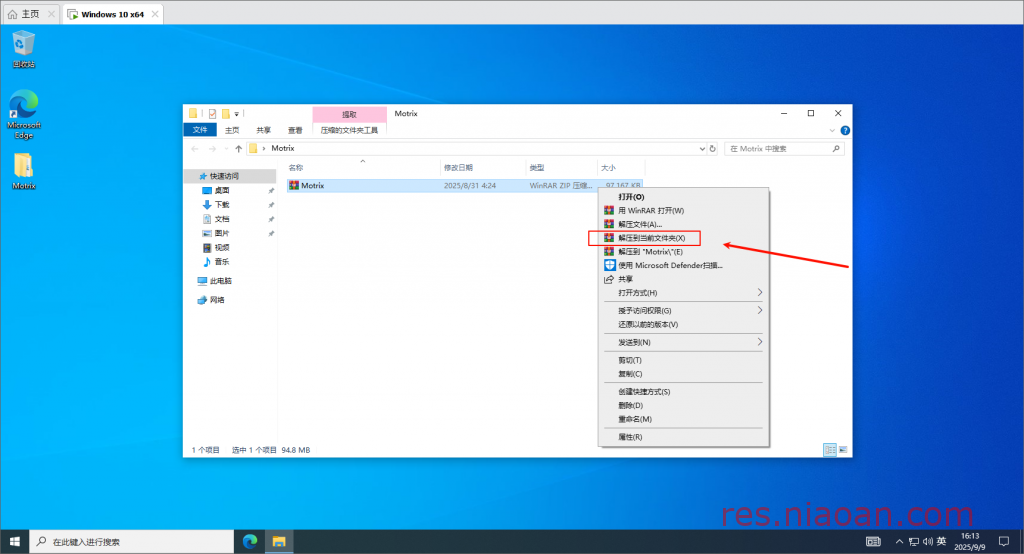Image resolution: width=1024 pixels, height=554 pixels.
Task: Open the notification center icon
Action: [x=1004, y=542]
